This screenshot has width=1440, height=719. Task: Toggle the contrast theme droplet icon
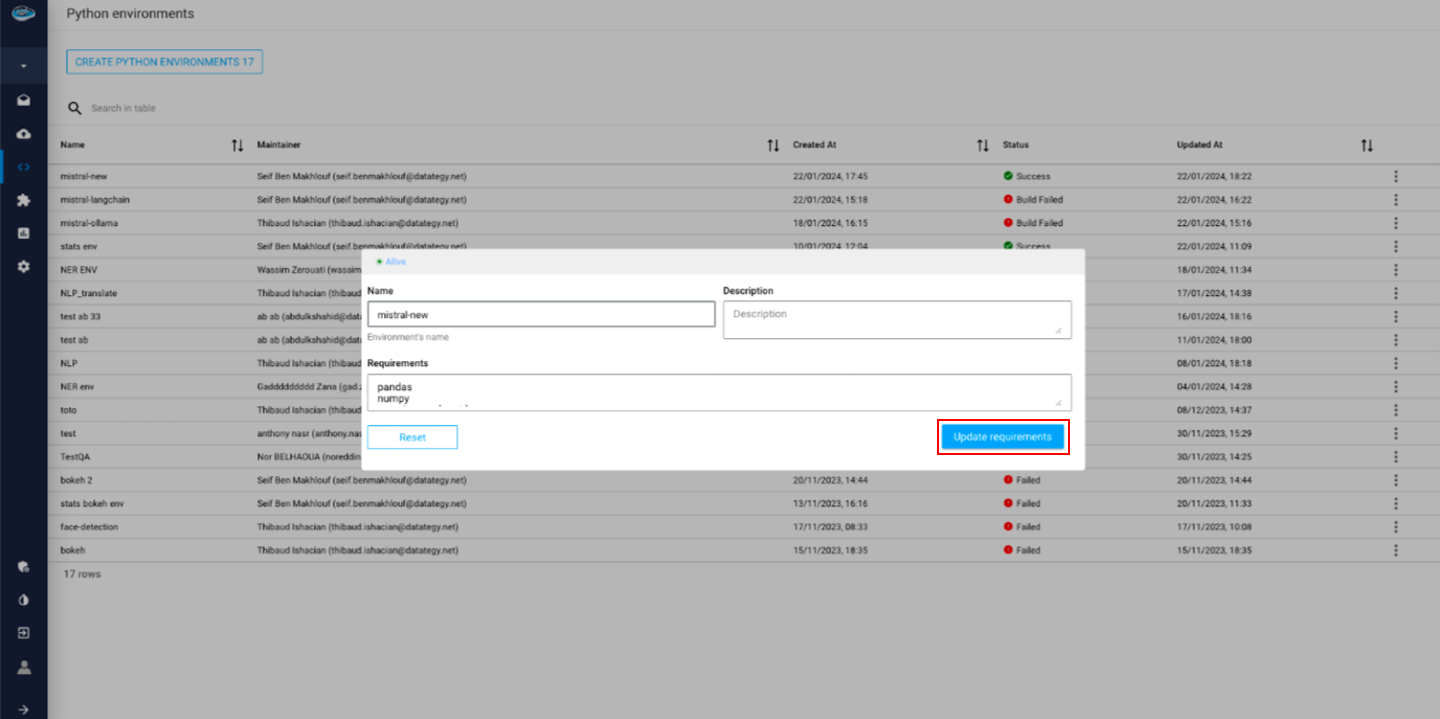click(x=24, y=600)
